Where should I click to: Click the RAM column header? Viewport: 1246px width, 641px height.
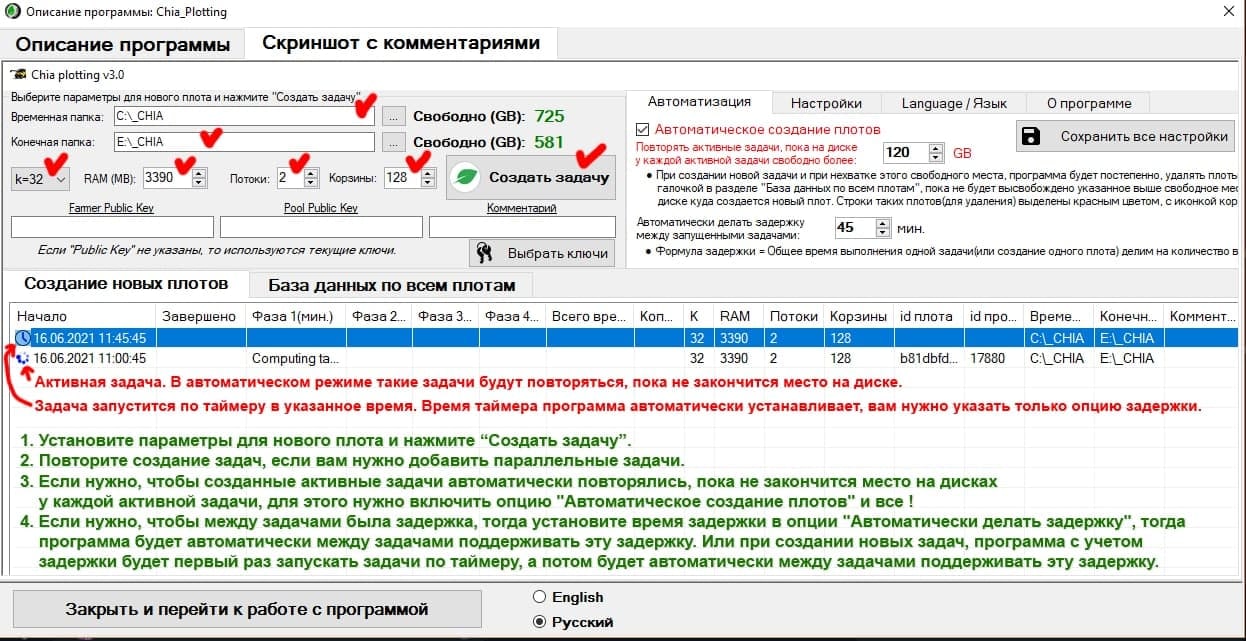(x=738, y=316)
